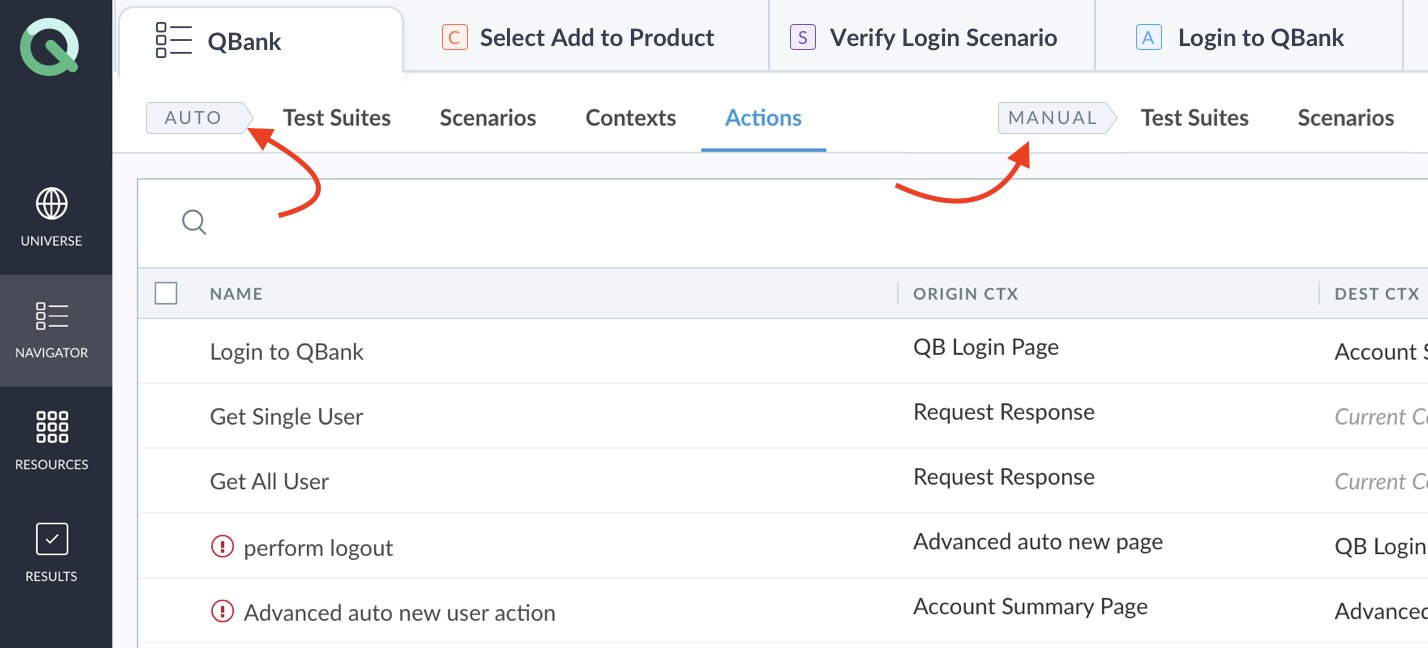
Task: Toggle the select-all checkbox in the table header
Action: coord(166,293)
